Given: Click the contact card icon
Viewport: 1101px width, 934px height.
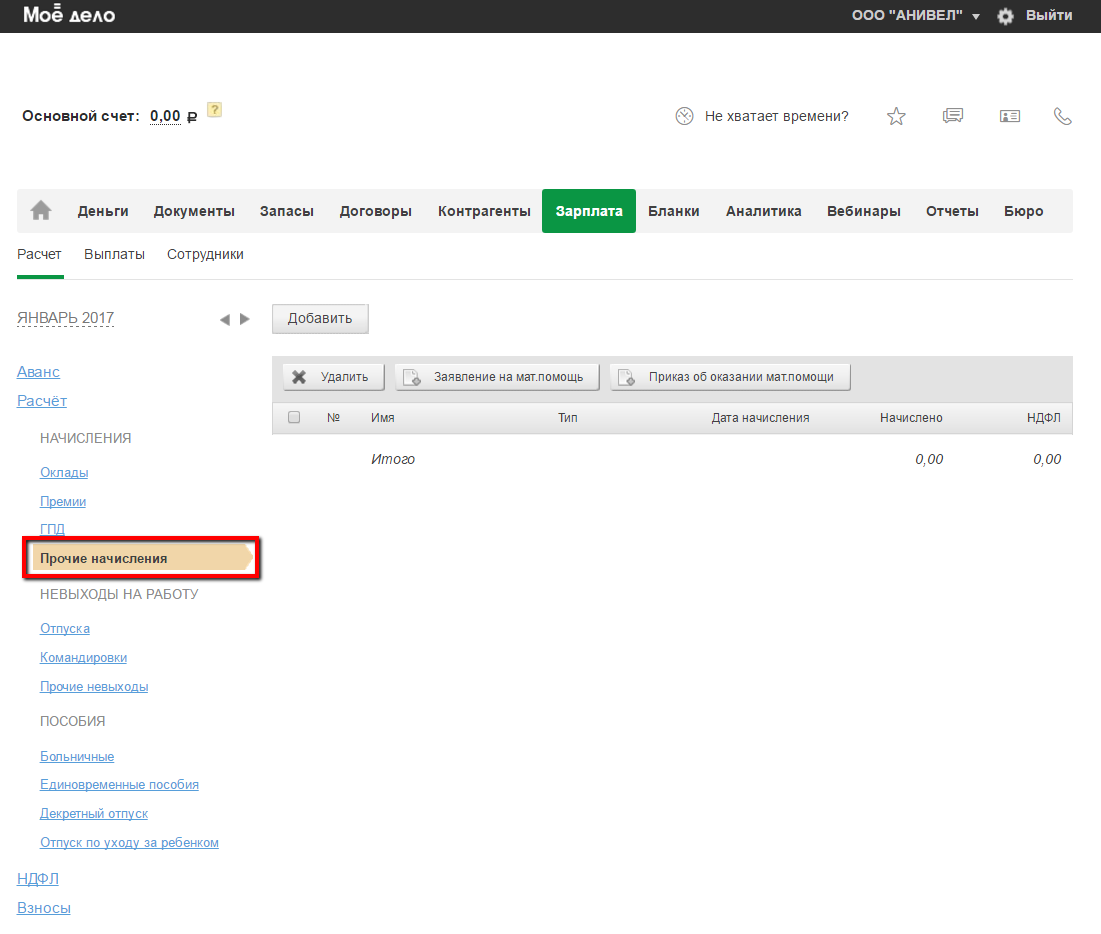Looking at the screenshot, I should (x=1010, y=116).
